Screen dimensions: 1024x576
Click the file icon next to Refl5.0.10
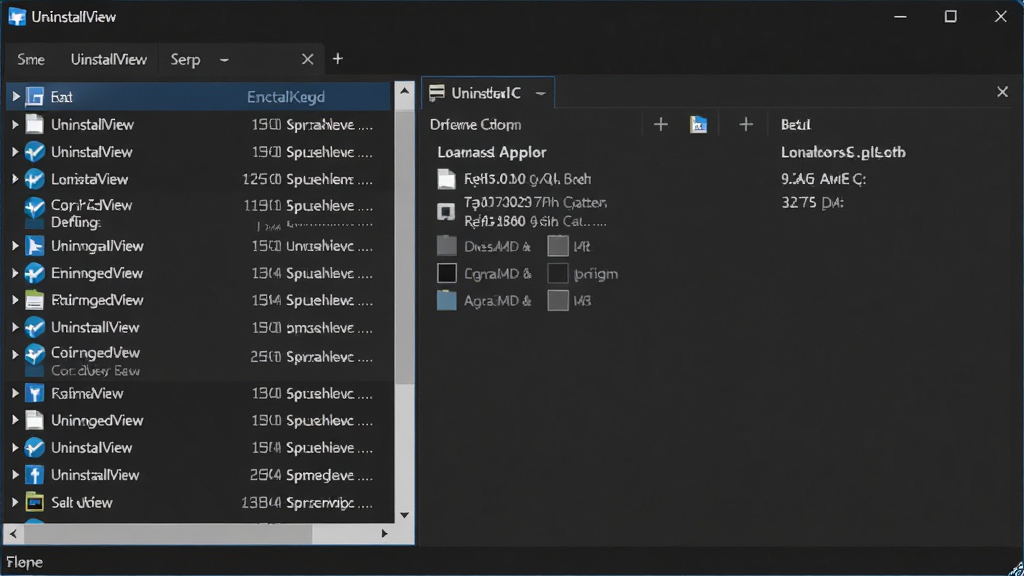[x=446, y=179]
